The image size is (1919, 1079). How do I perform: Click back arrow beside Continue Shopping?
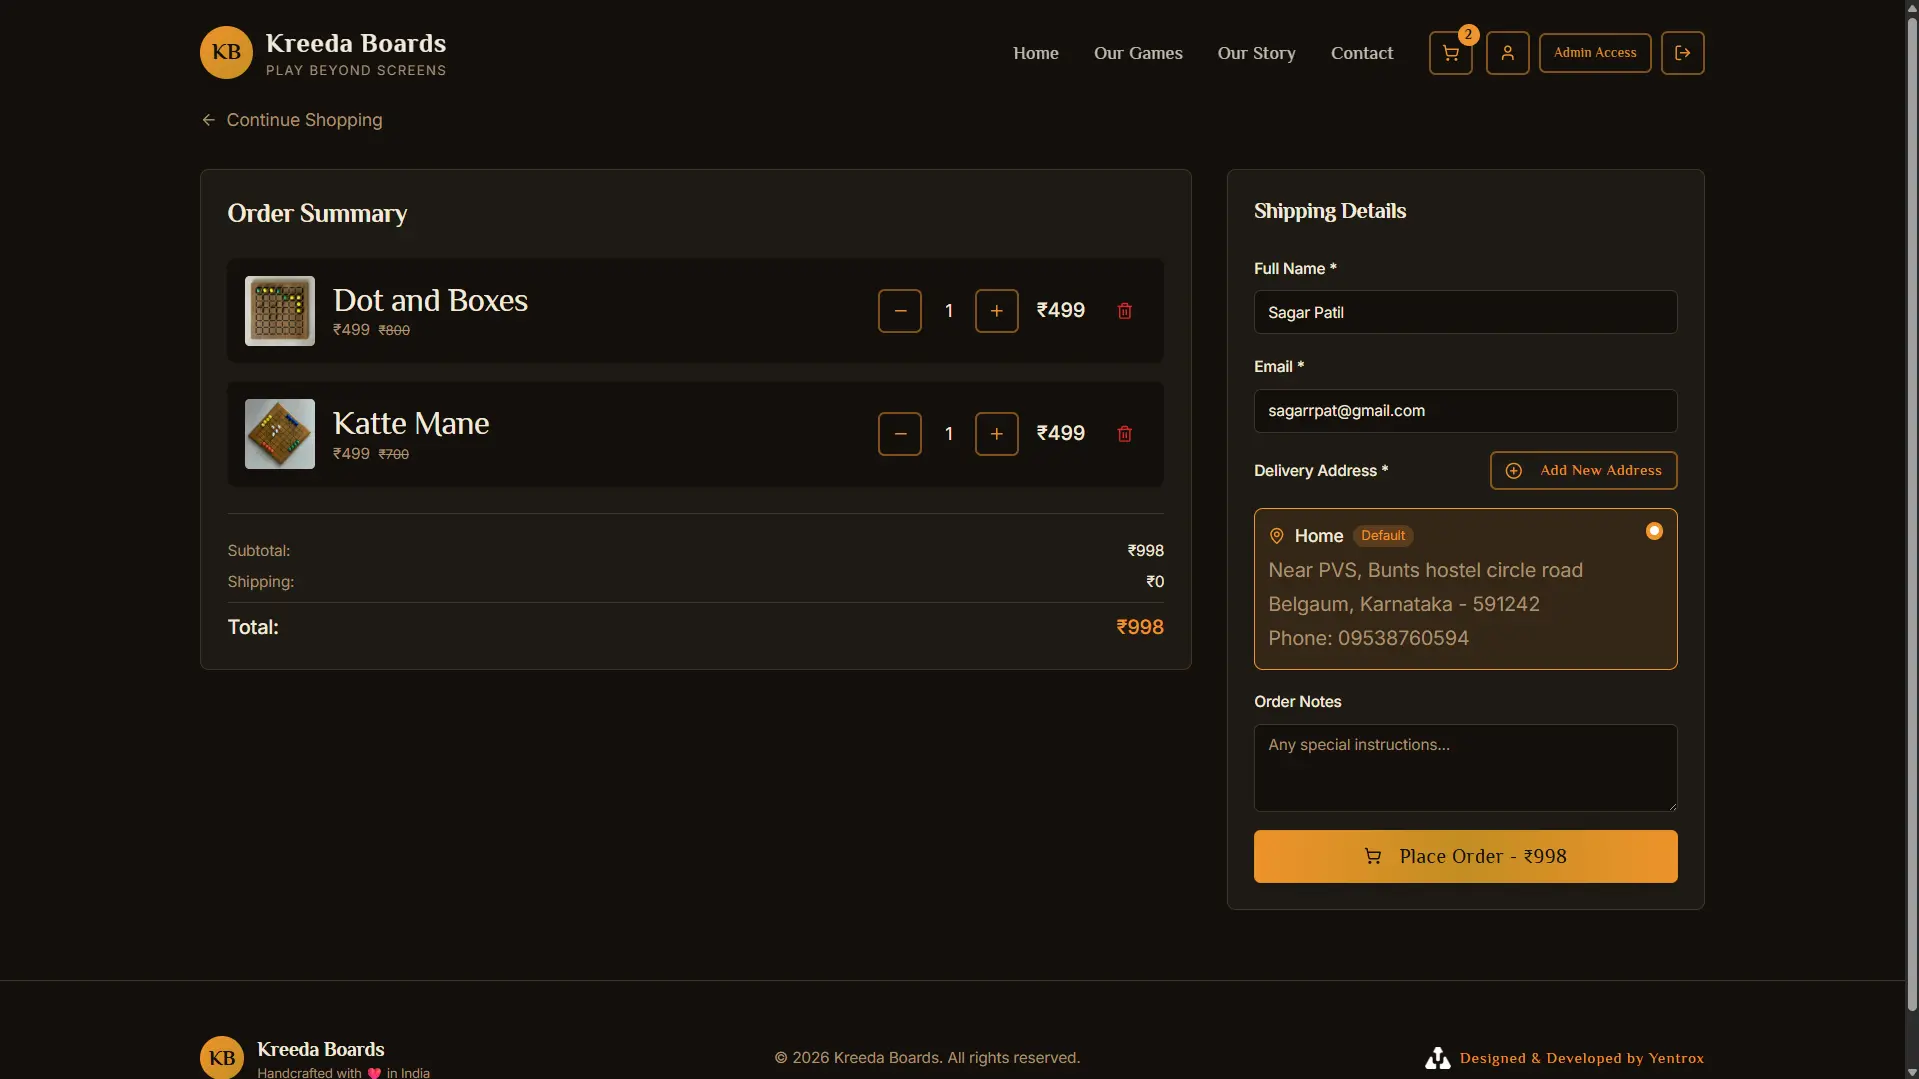tap(207, 120)
